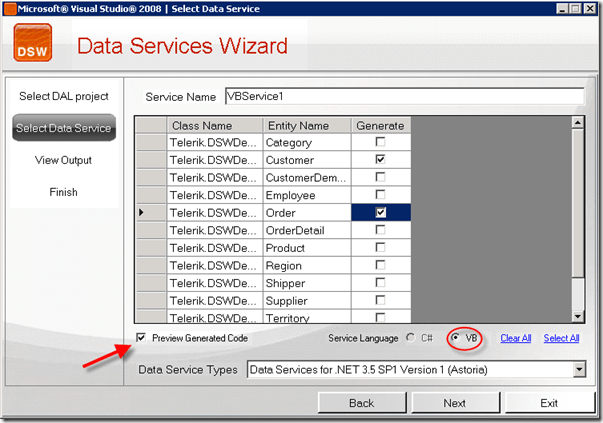Minimize the wizard window
603x423 pixels.
(563, 8)
